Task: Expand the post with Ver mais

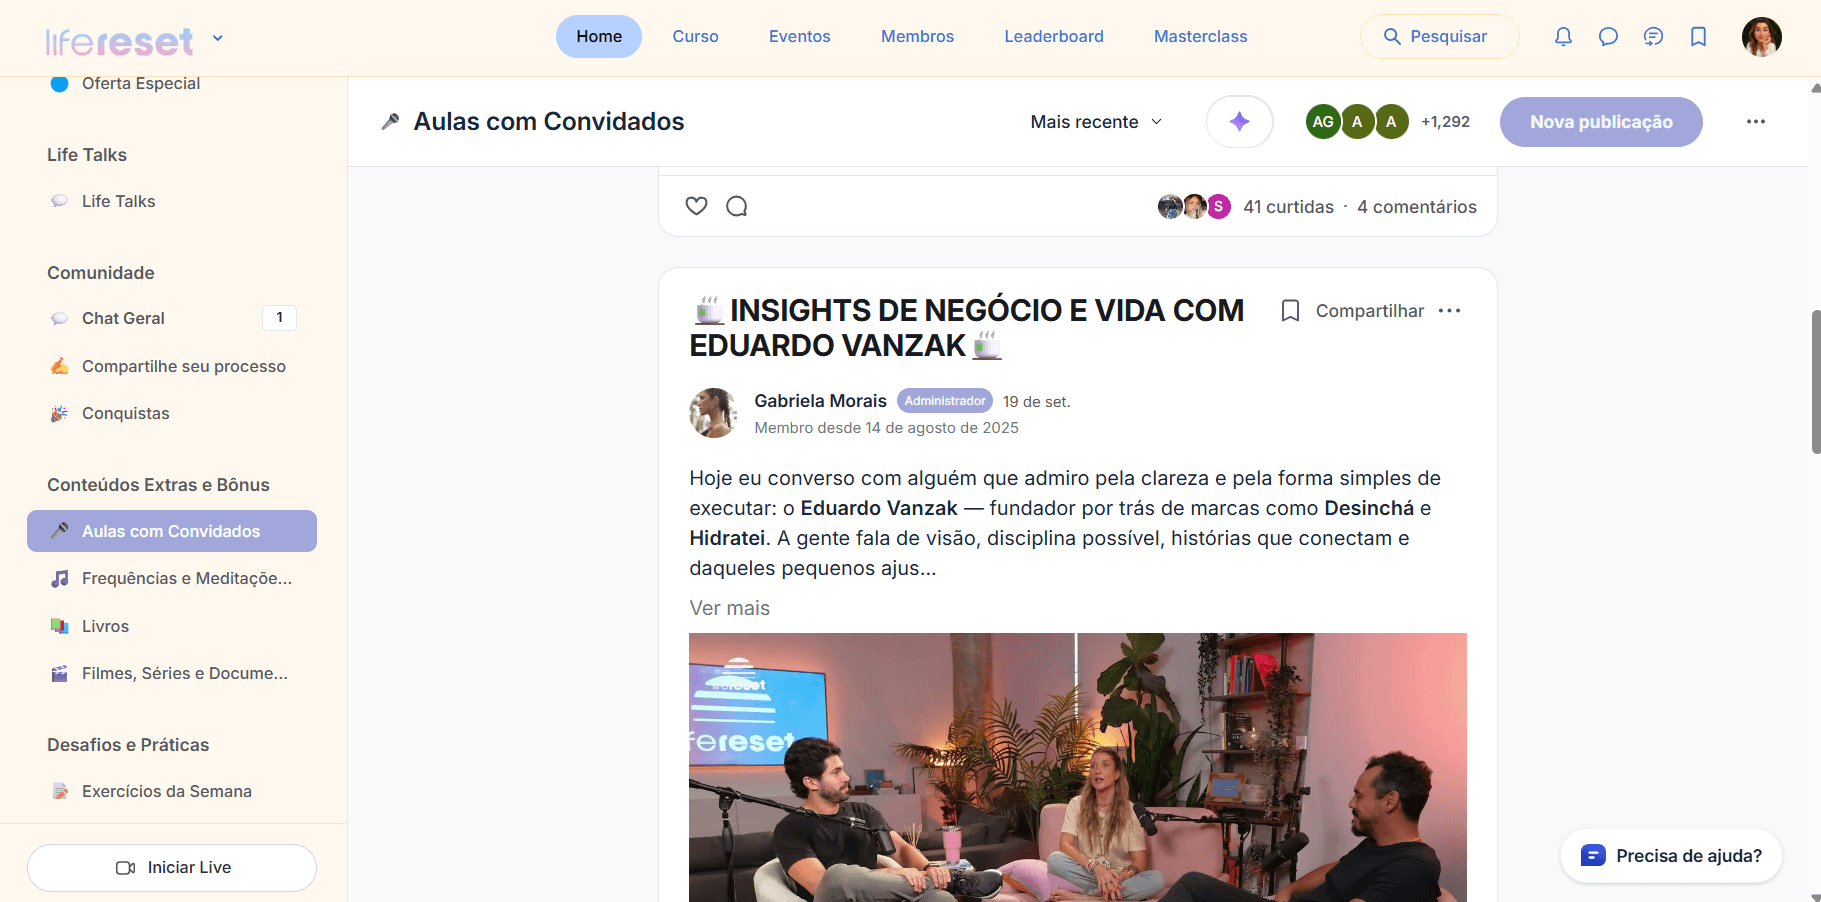Action: tap(729, 608)
